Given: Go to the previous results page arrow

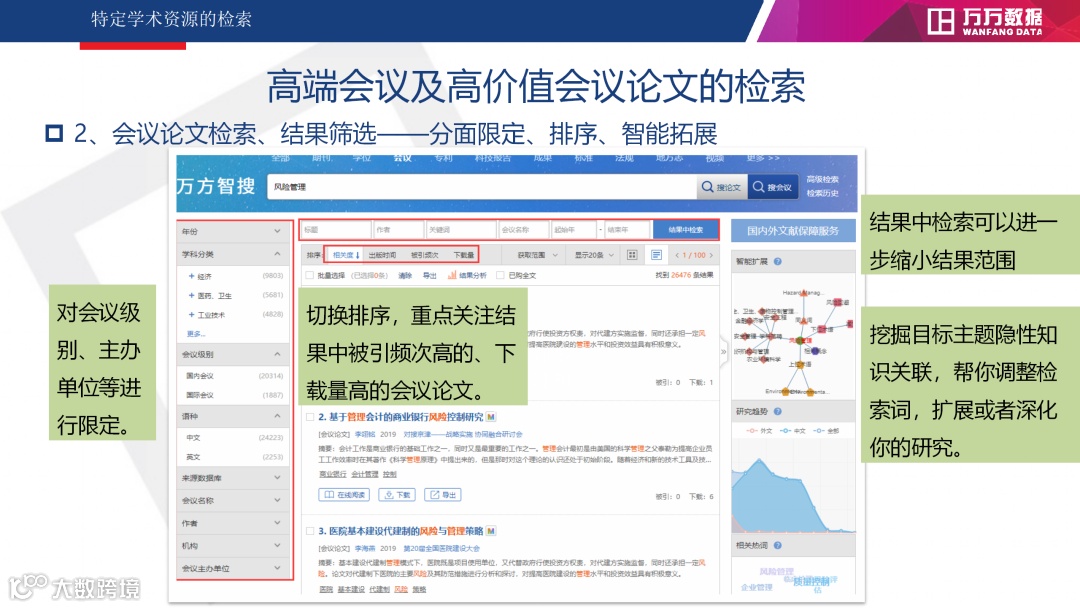Looking at the screenshot, I should (x=677, y=255).
